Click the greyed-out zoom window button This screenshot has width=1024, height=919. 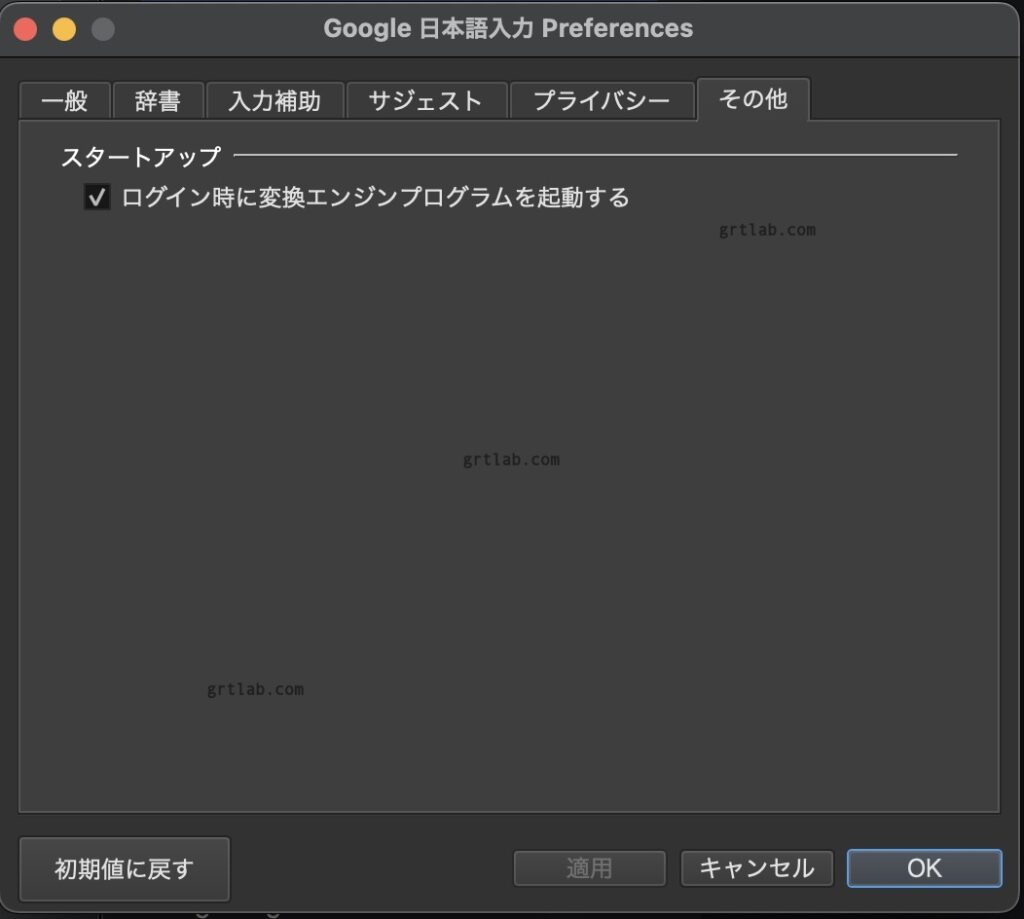[103, 29]
